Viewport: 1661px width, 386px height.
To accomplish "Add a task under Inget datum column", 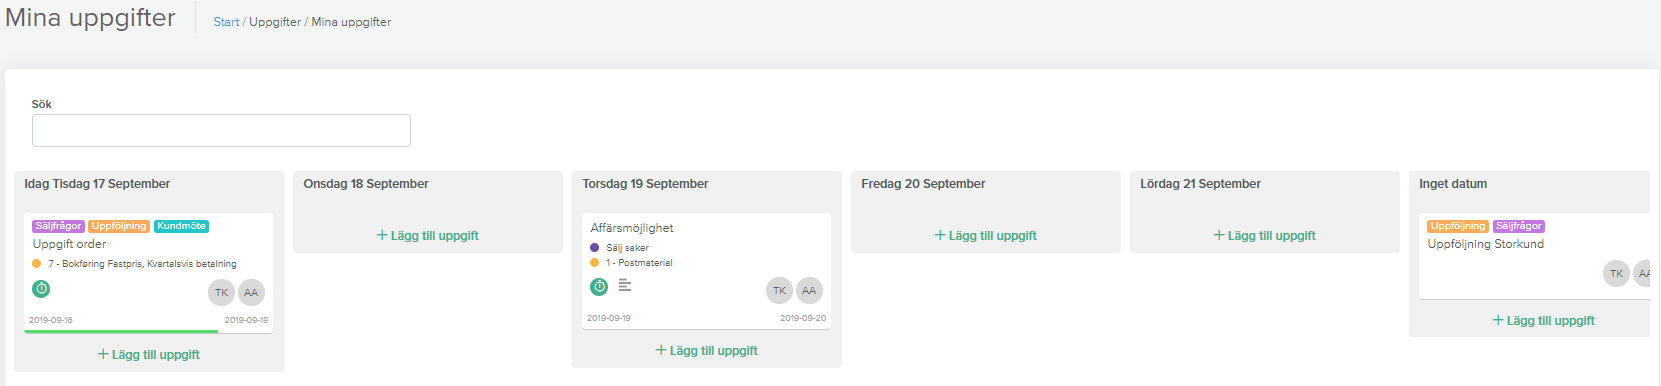I will click(1543, 321).
